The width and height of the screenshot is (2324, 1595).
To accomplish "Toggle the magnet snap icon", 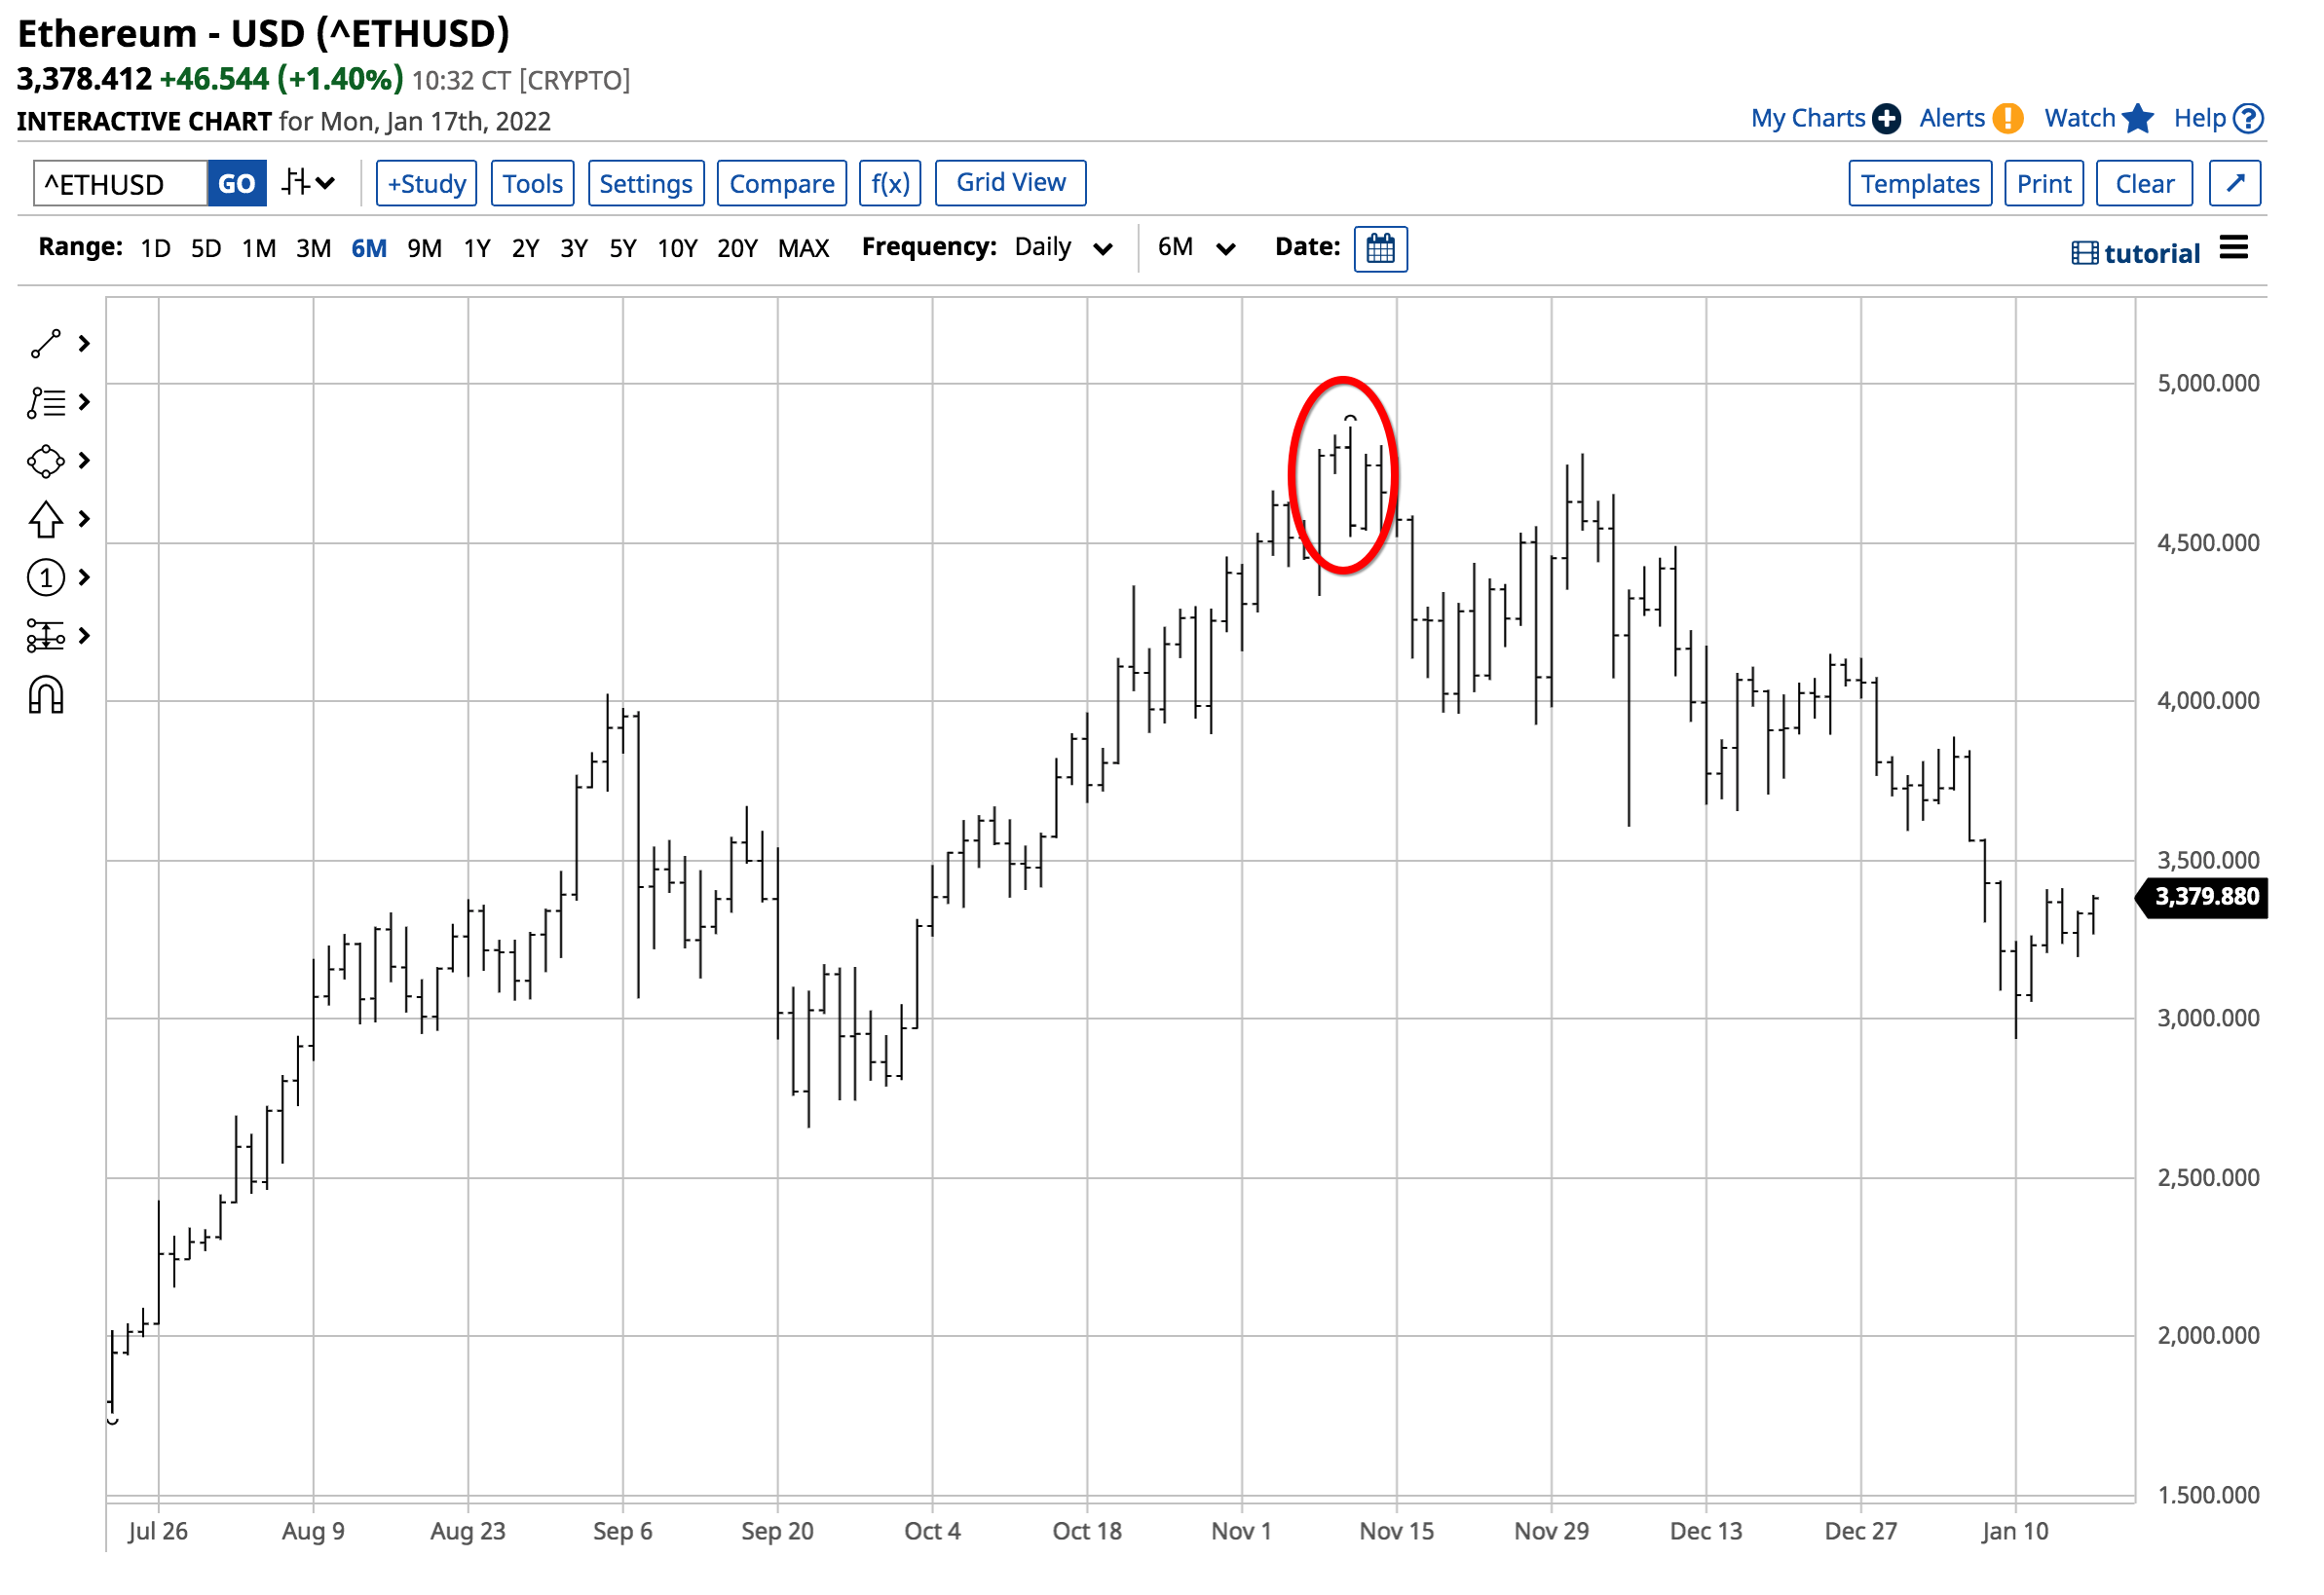I will coord(46,697).
